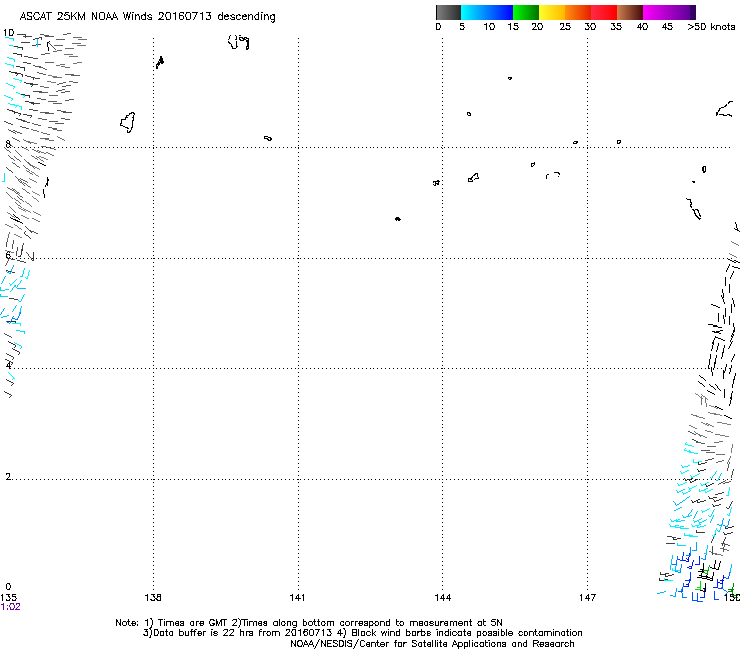Pick the blue 10-15 knots color band
This screenshot has width=740, height=650.
tap(500, 12)
